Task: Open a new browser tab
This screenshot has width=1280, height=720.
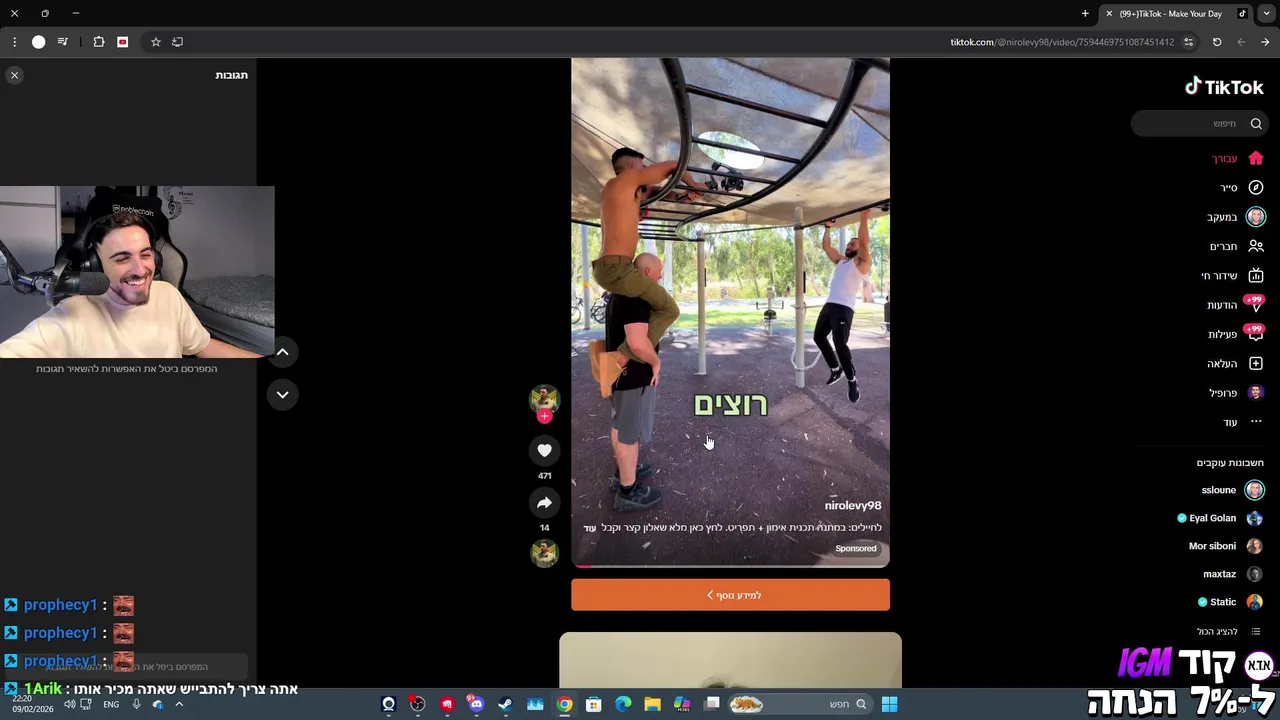Action: pos(1085,13)
